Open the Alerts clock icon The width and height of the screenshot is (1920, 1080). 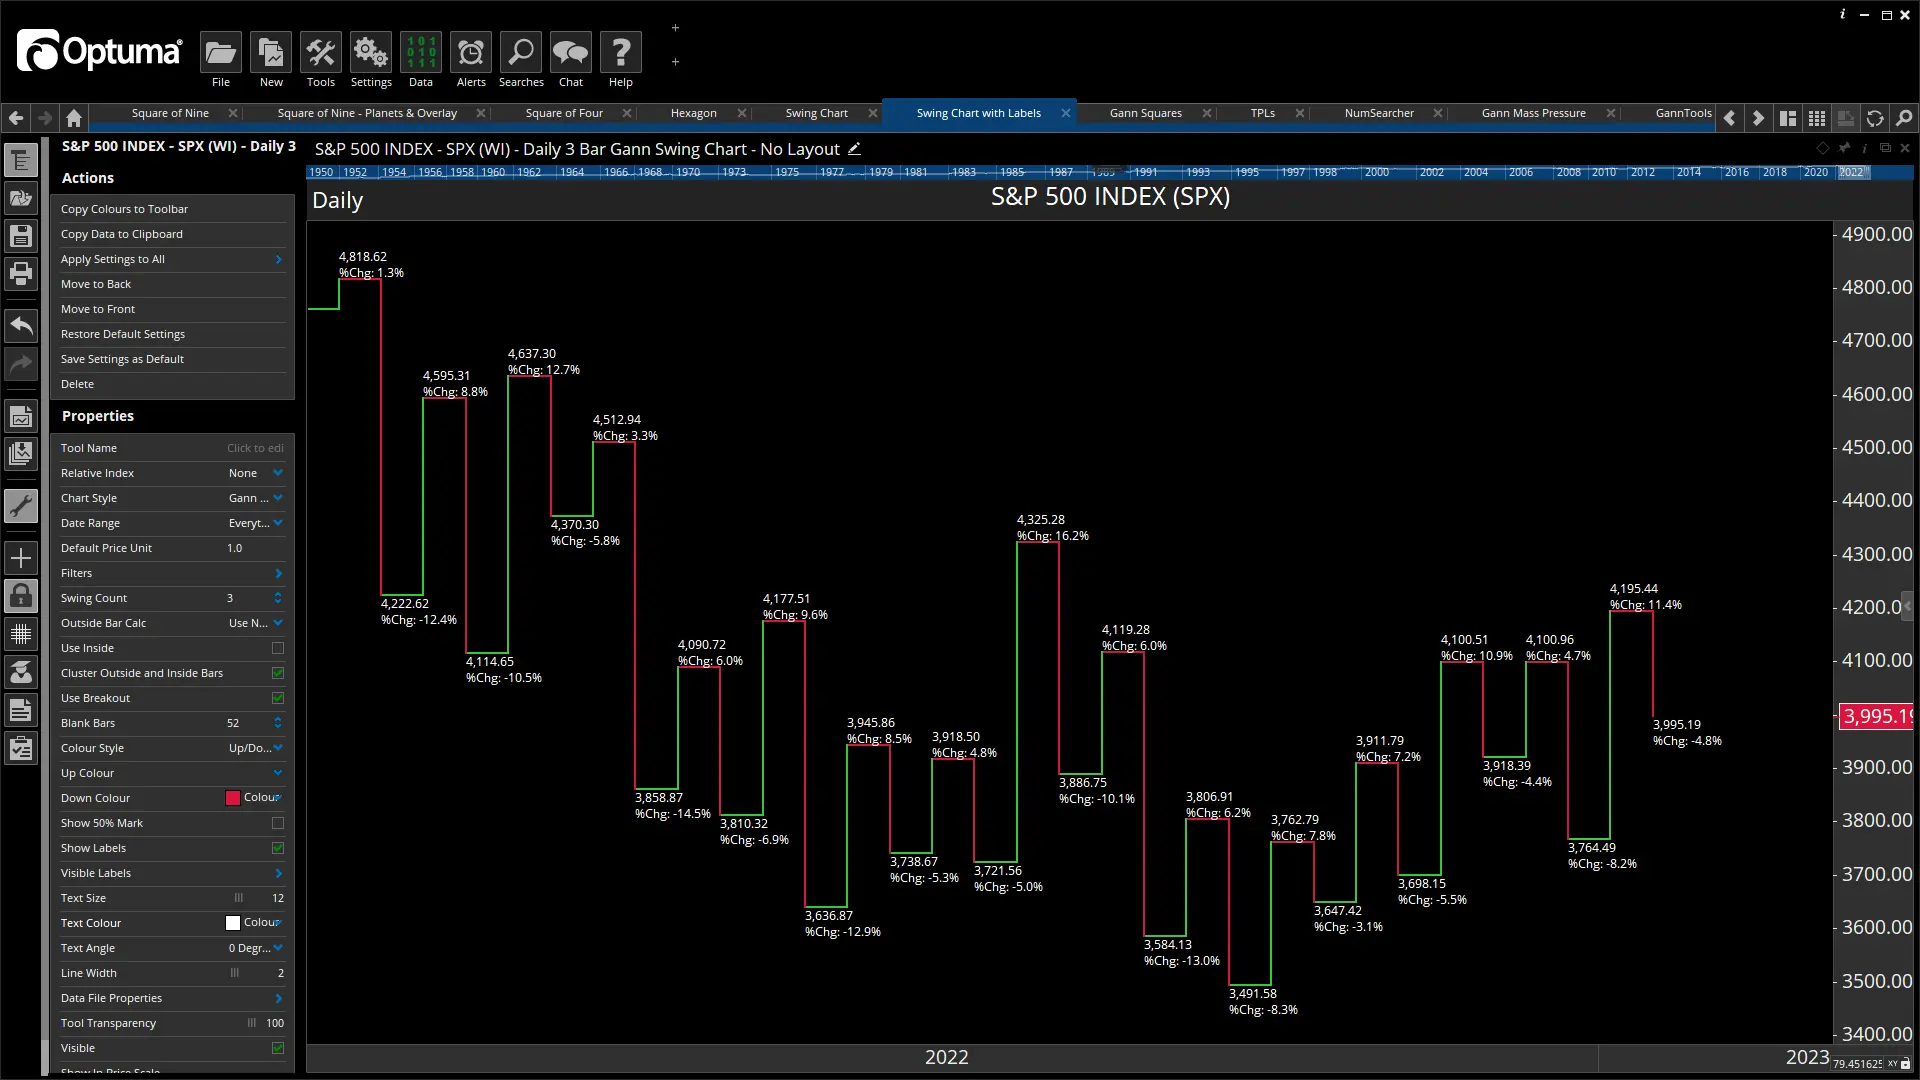(x=471, y=53)
